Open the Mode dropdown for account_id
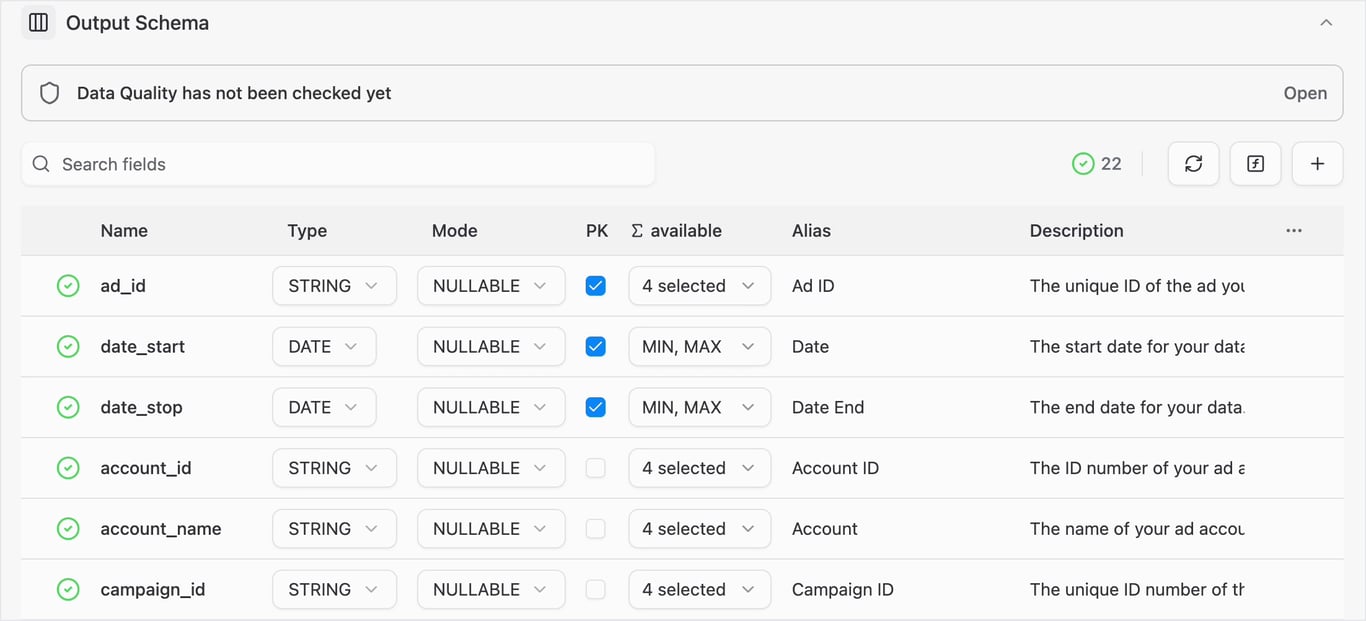 (491, 468)
